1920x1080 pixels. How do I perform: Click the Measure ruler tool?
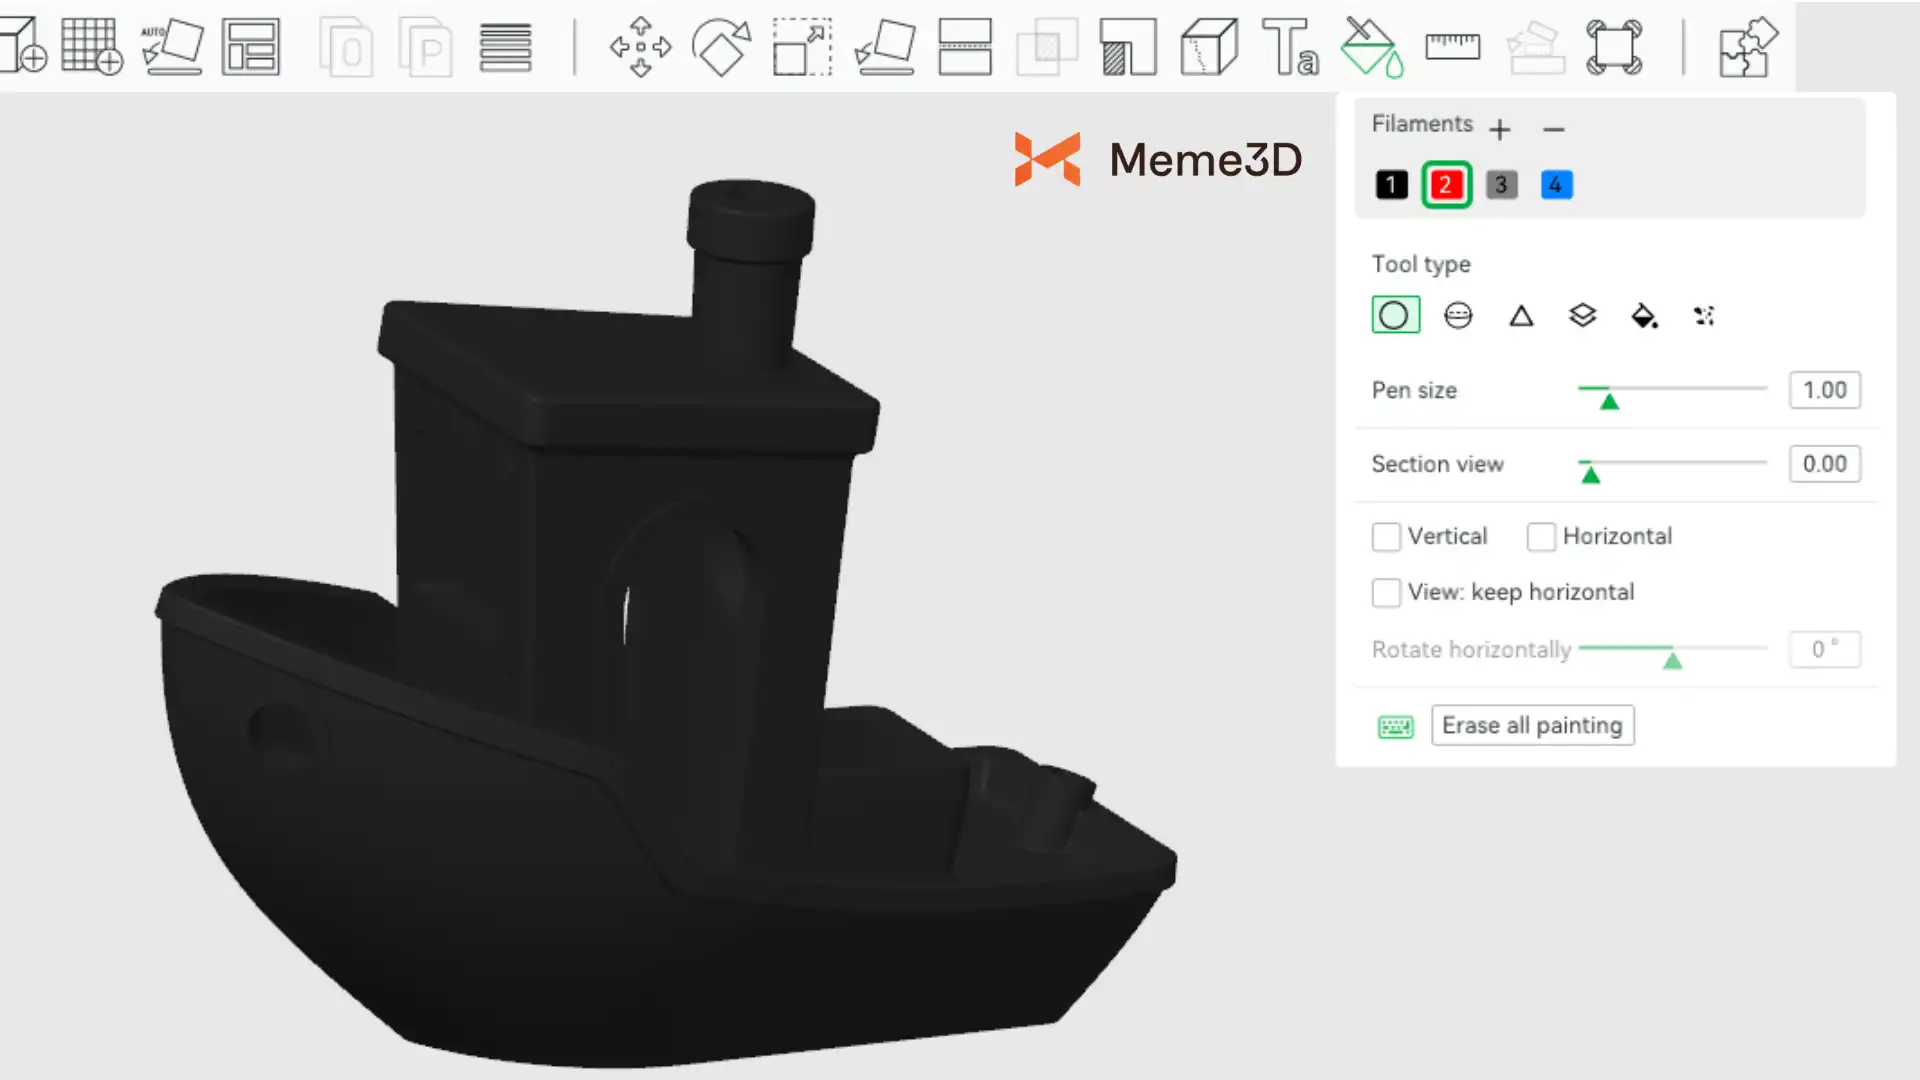click(x=1452, y=46)
